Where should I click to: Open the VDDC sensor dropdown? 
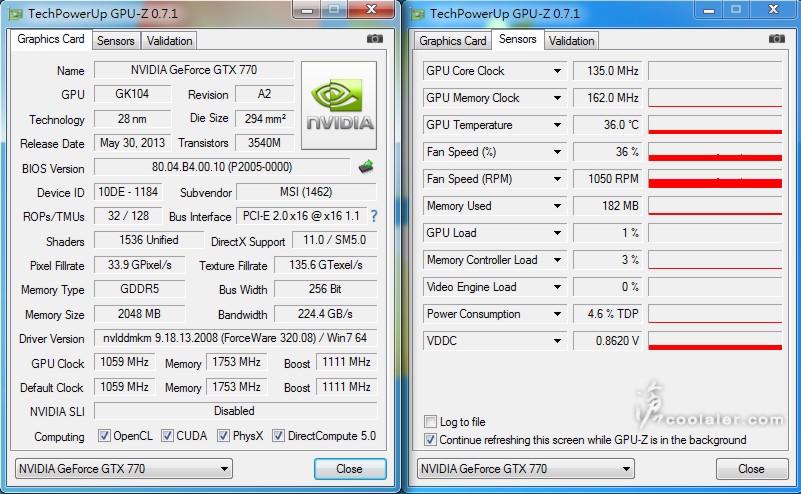coord(557,341)
